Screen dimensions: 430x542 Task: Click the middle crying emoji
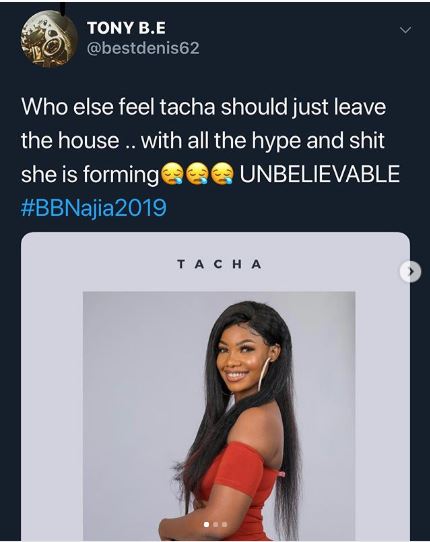[197, 174]
